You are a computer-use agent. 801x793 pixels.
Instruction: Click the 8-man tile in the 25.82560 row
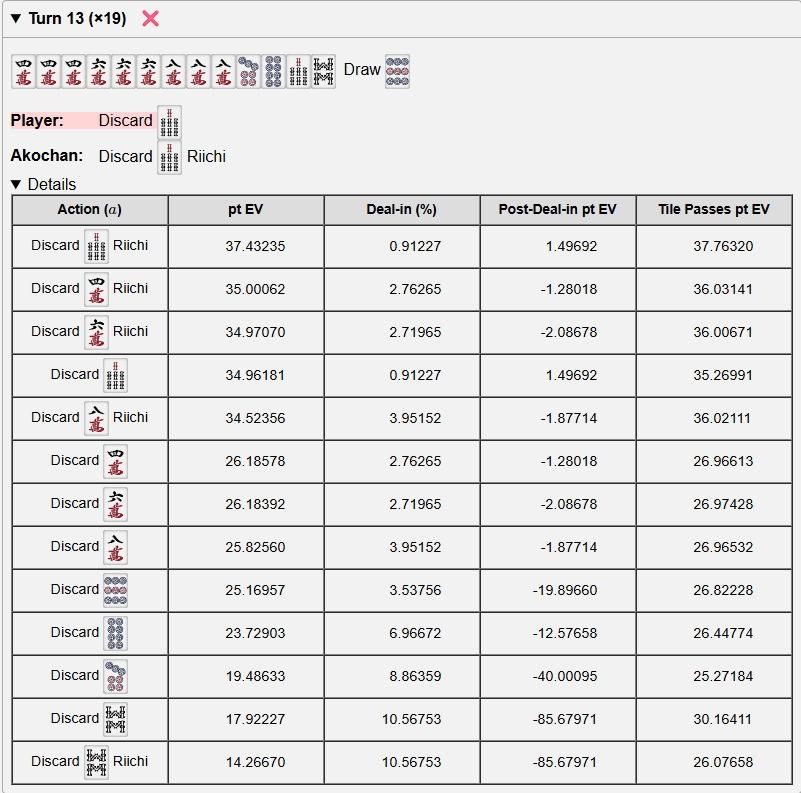click(115, 547)
